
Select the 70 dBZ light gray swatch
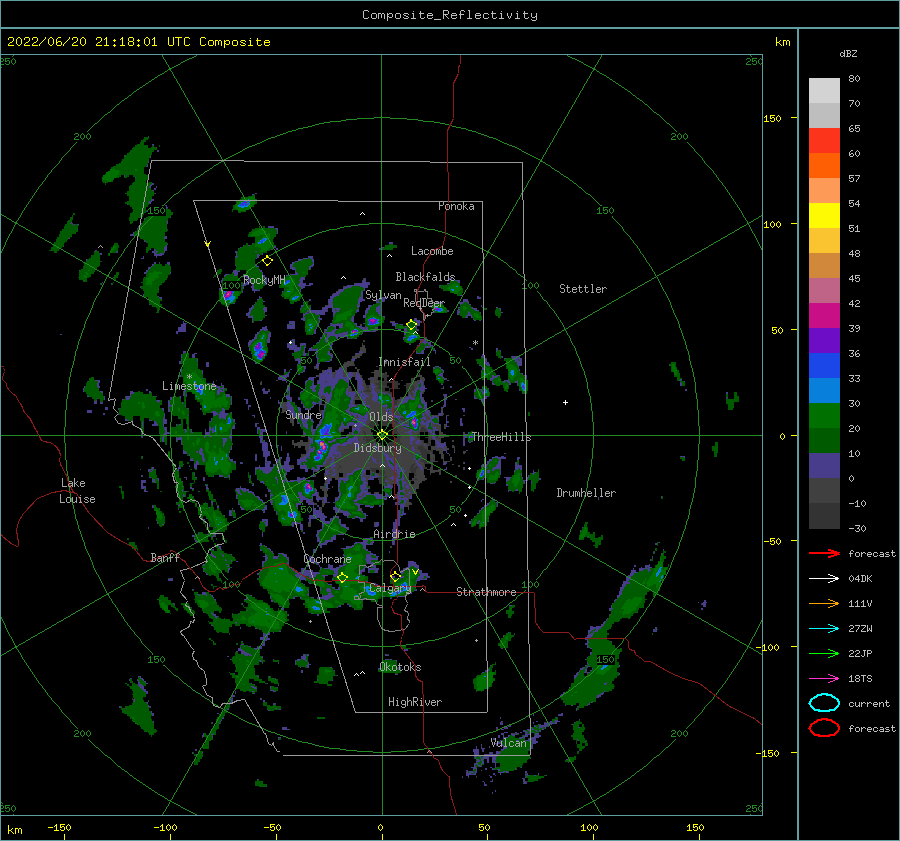pos(824,91)
